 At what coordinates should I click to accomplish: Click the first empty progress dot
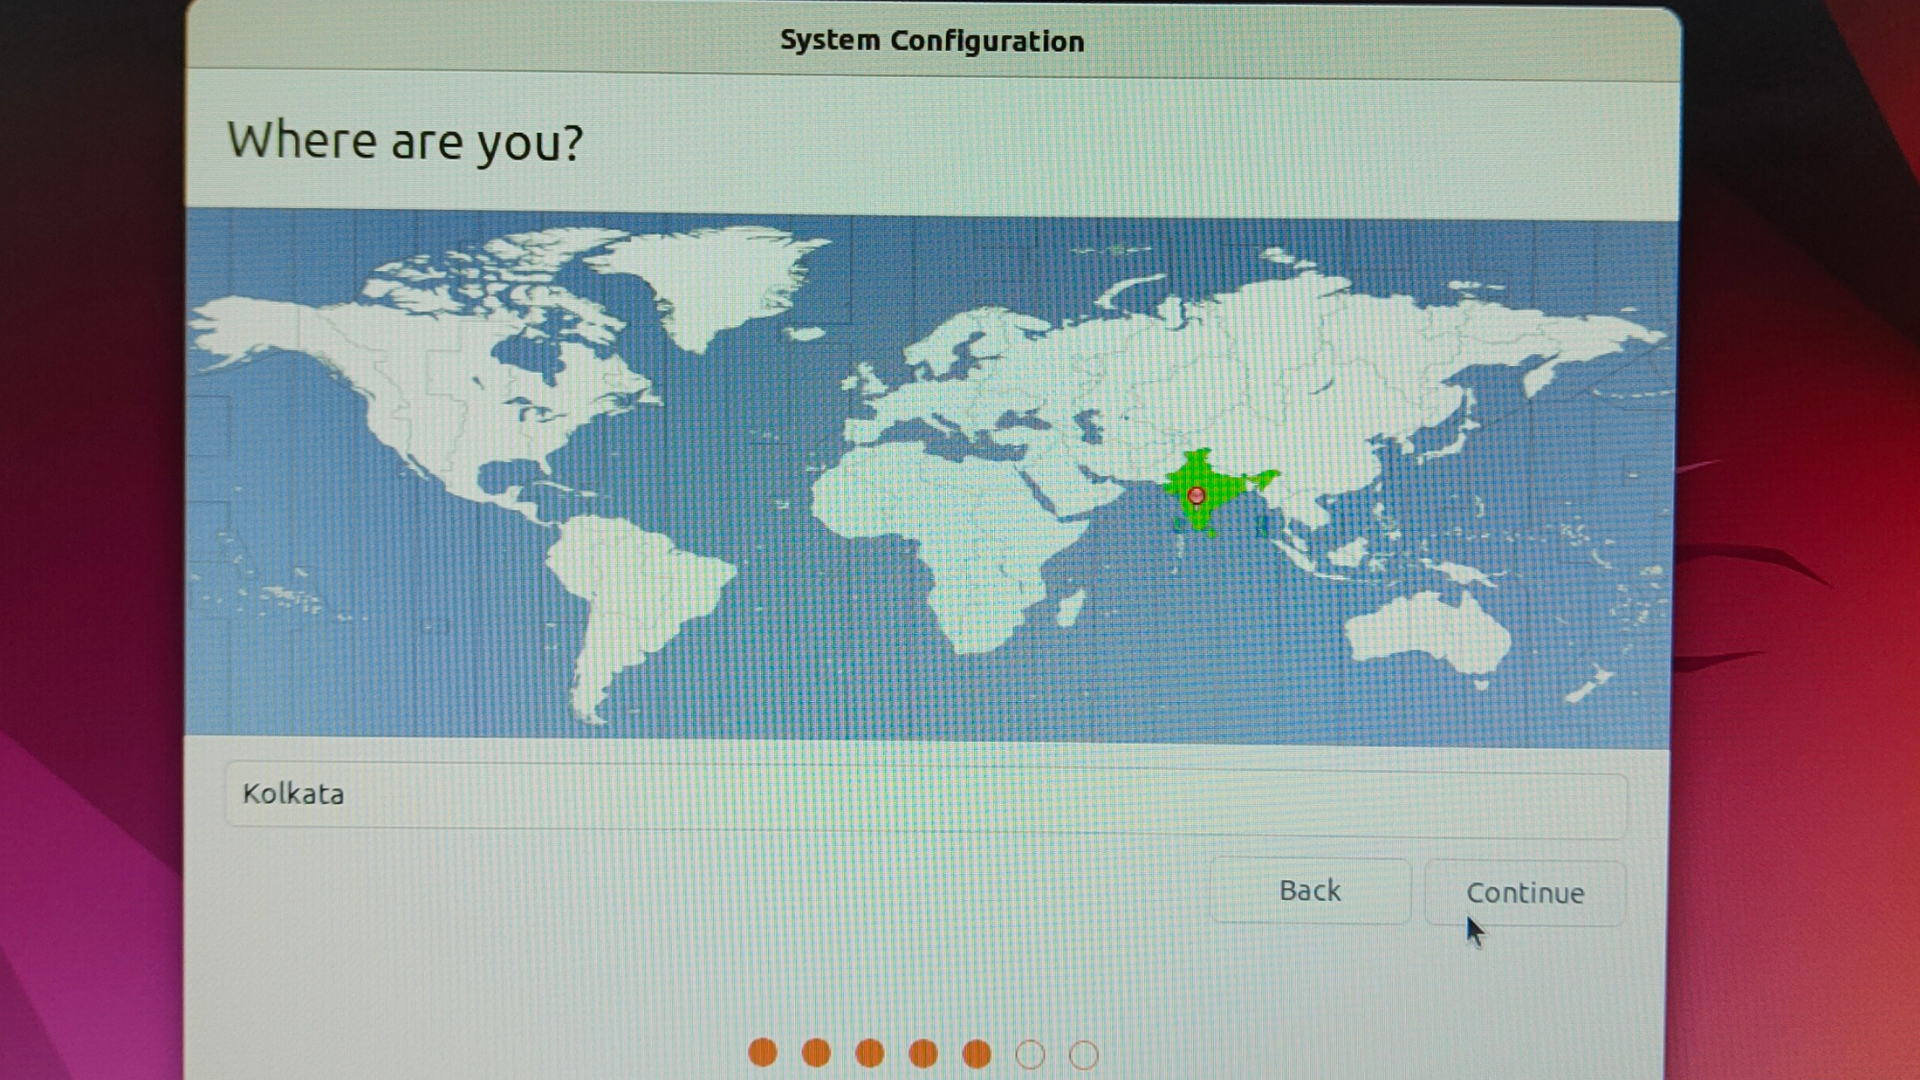[x=1030, y=1055]
